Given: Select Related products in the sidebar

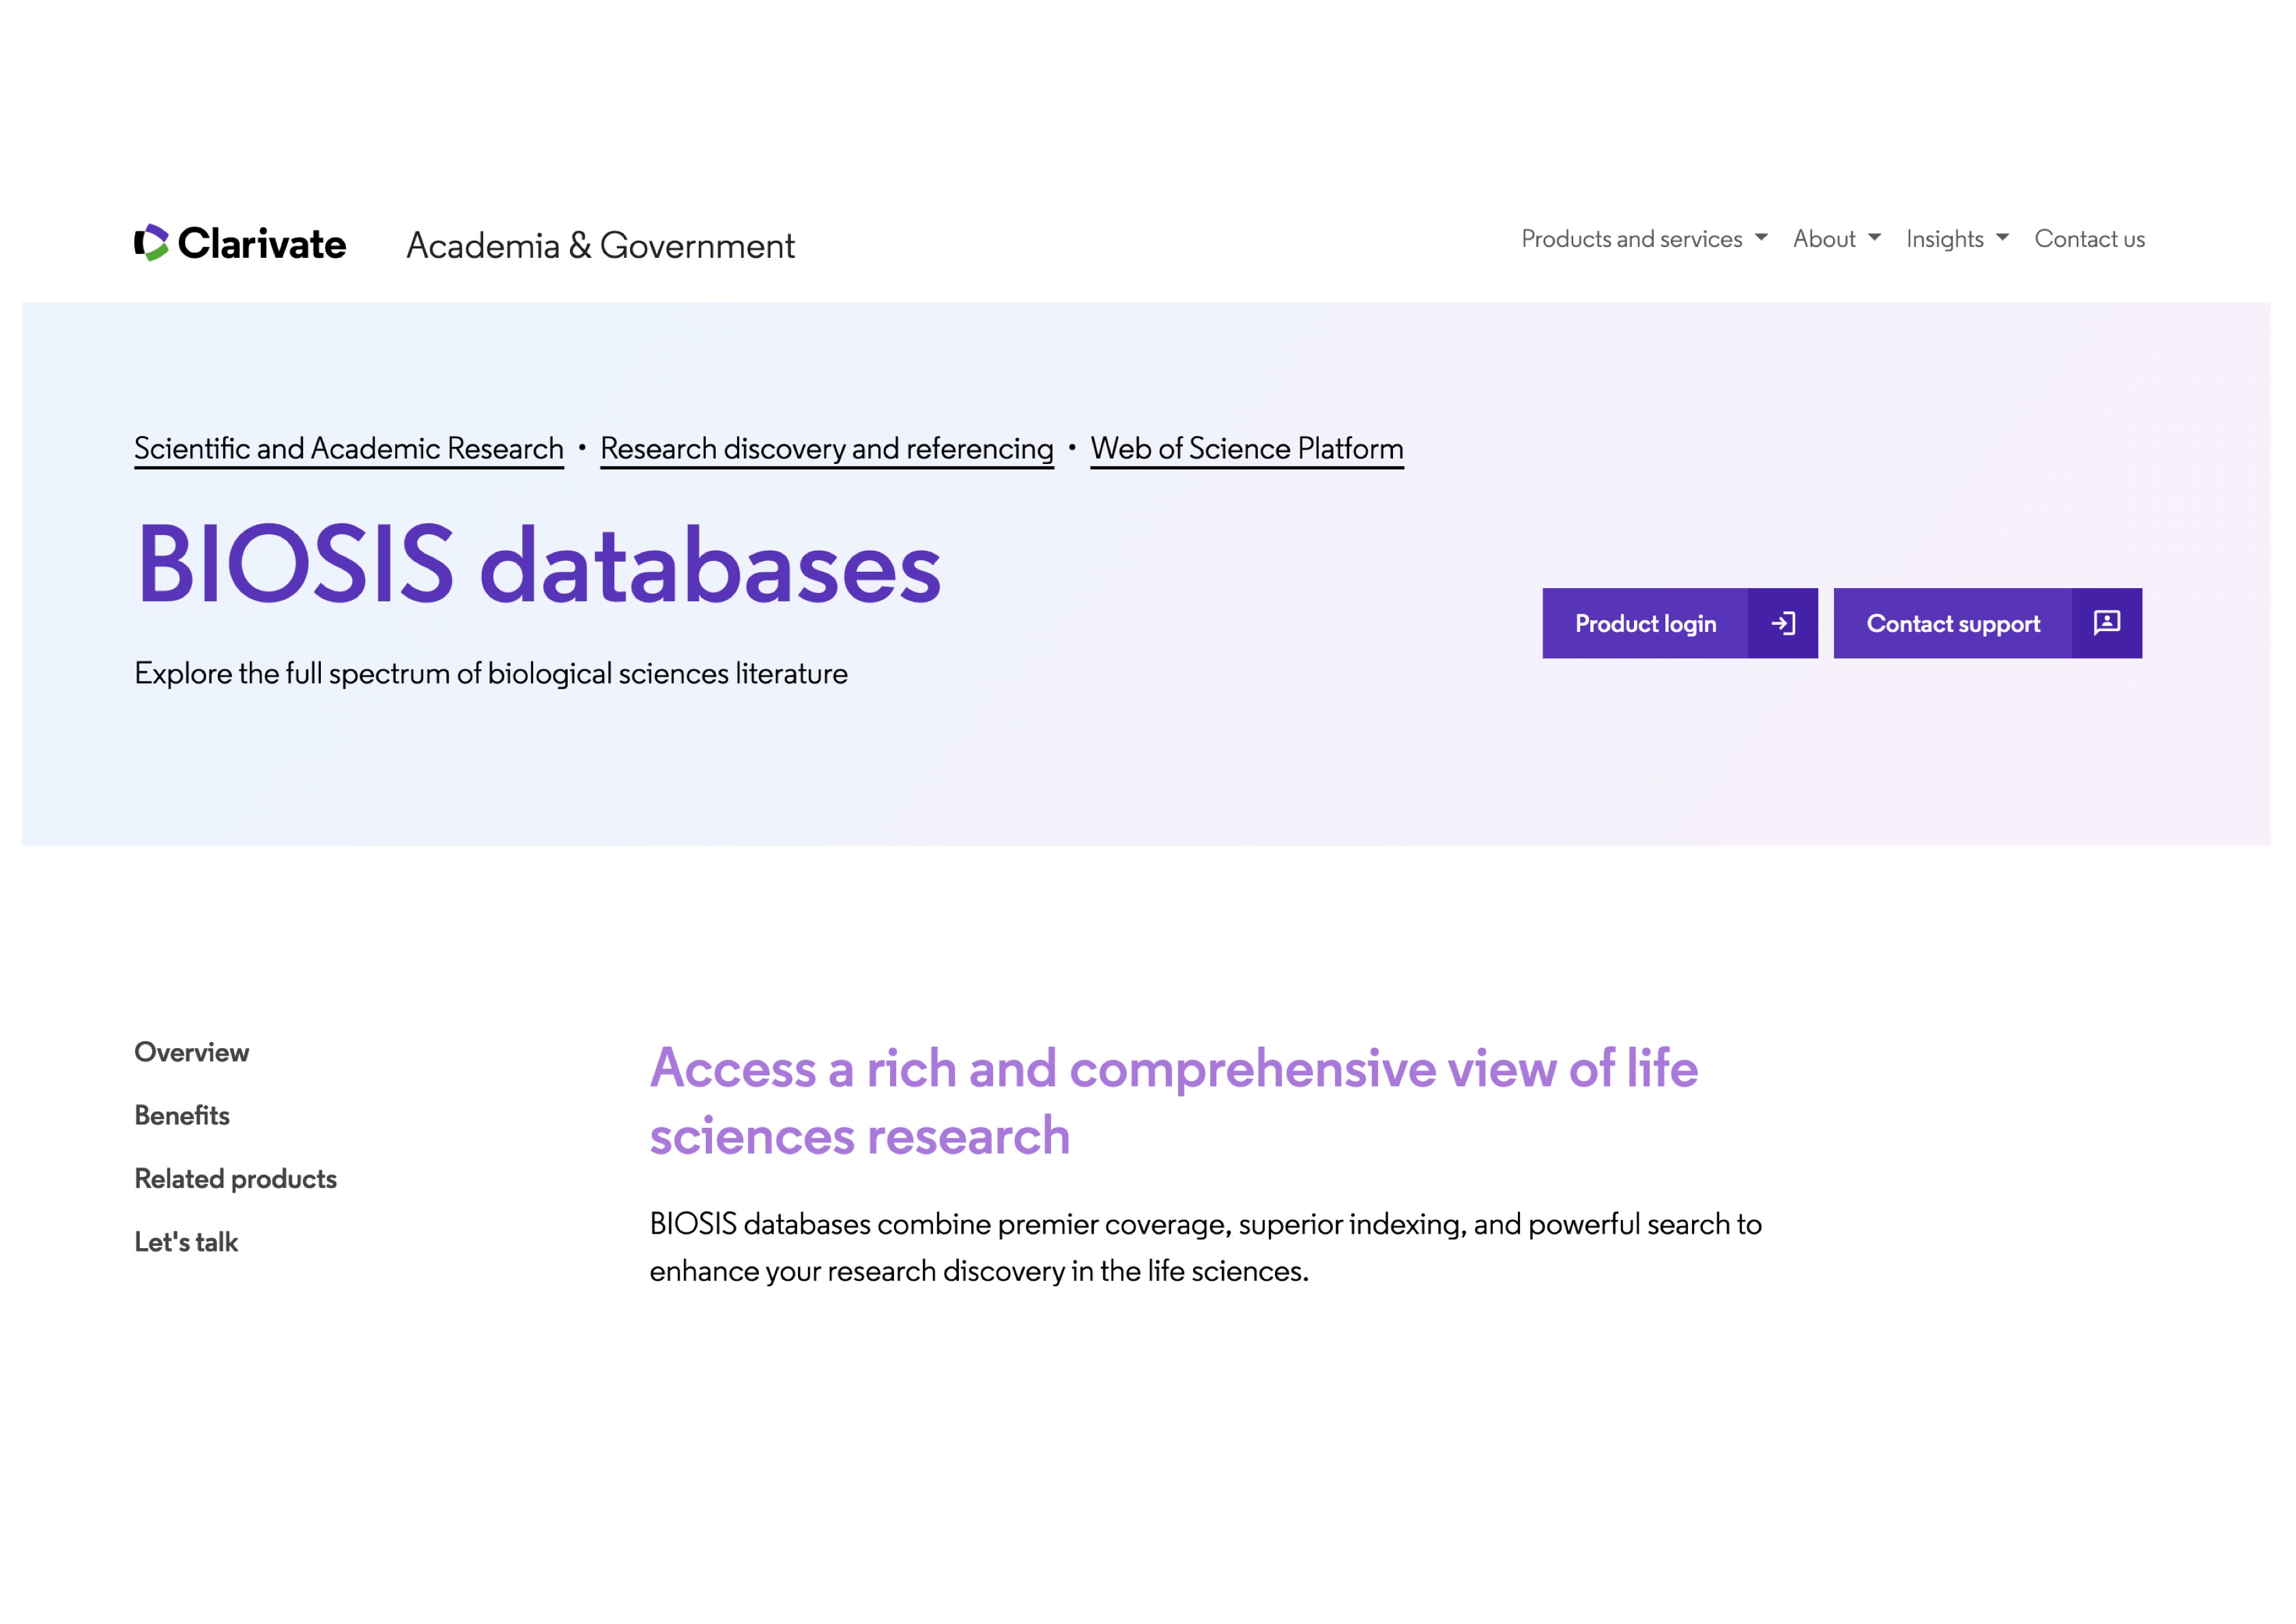Looking at the screenshot, I should point(235,1178).
